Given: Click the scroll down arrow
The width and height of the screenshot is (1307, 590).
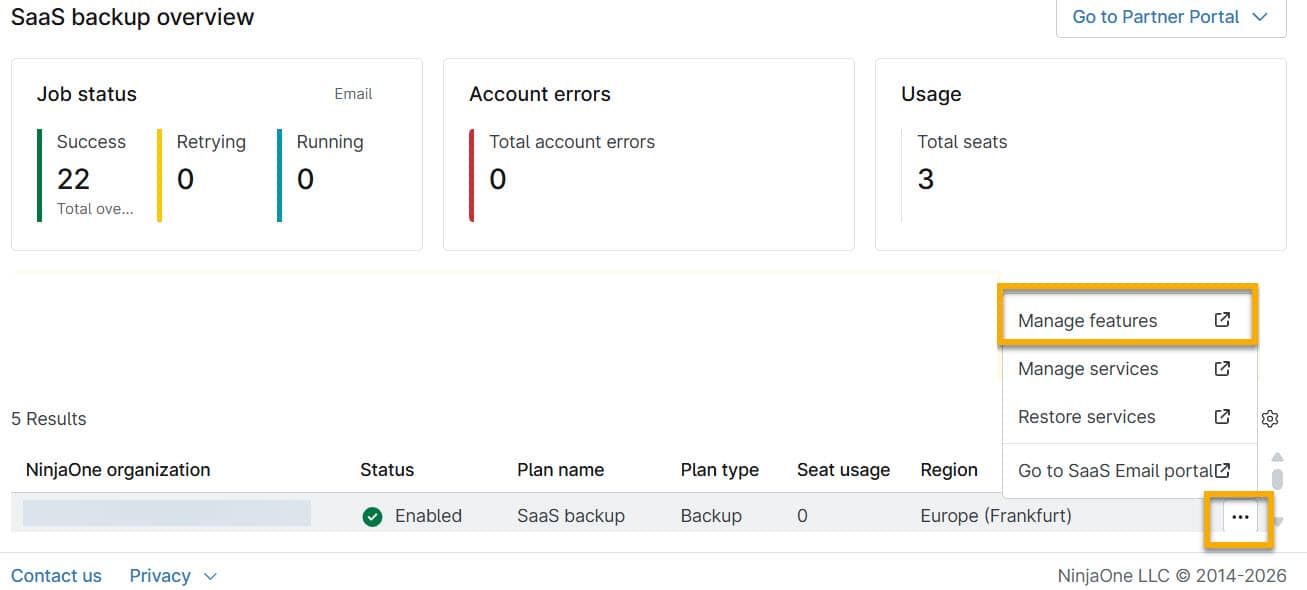Looking at the screenshot, I should pos(1277,521).
